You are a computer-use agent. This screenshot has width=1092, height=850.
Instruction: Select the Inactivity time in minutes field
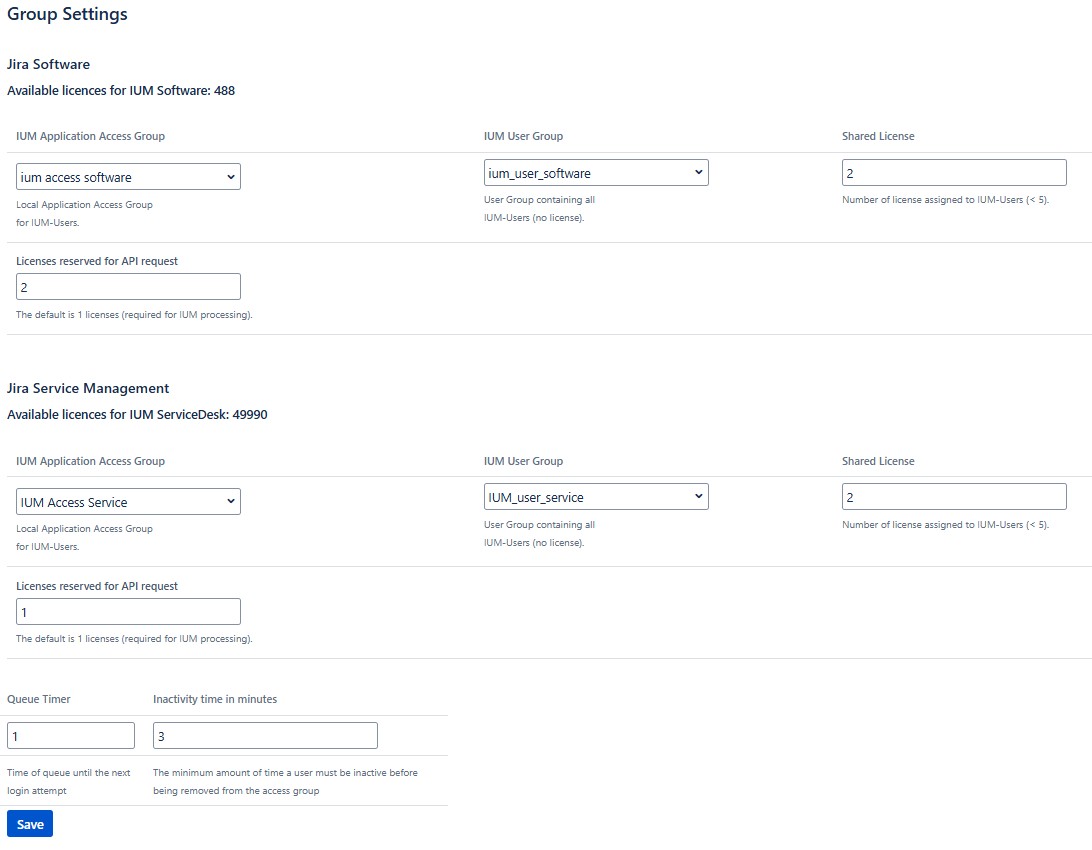[265, 736]
